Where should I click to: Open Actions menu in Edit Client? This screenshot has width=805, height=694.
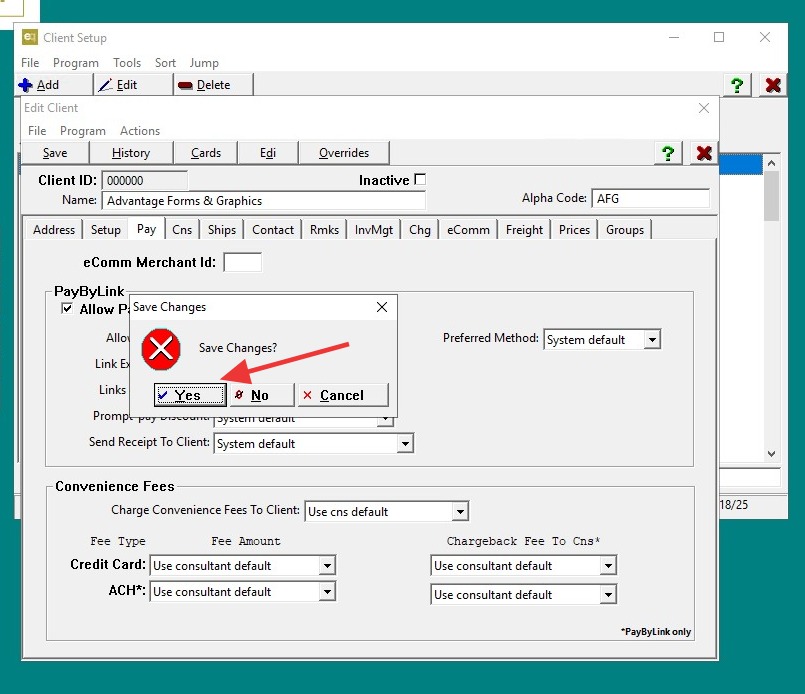[x=140, y=131]
